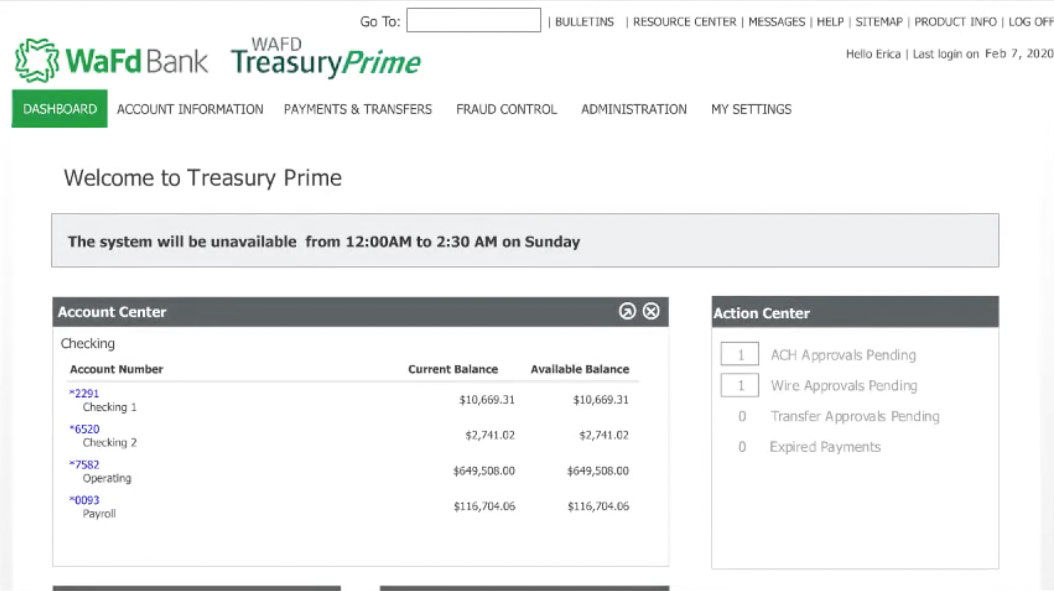
Task: Click available balance $116,704.06 for Payroll
Action: click(x=598, y=506)
